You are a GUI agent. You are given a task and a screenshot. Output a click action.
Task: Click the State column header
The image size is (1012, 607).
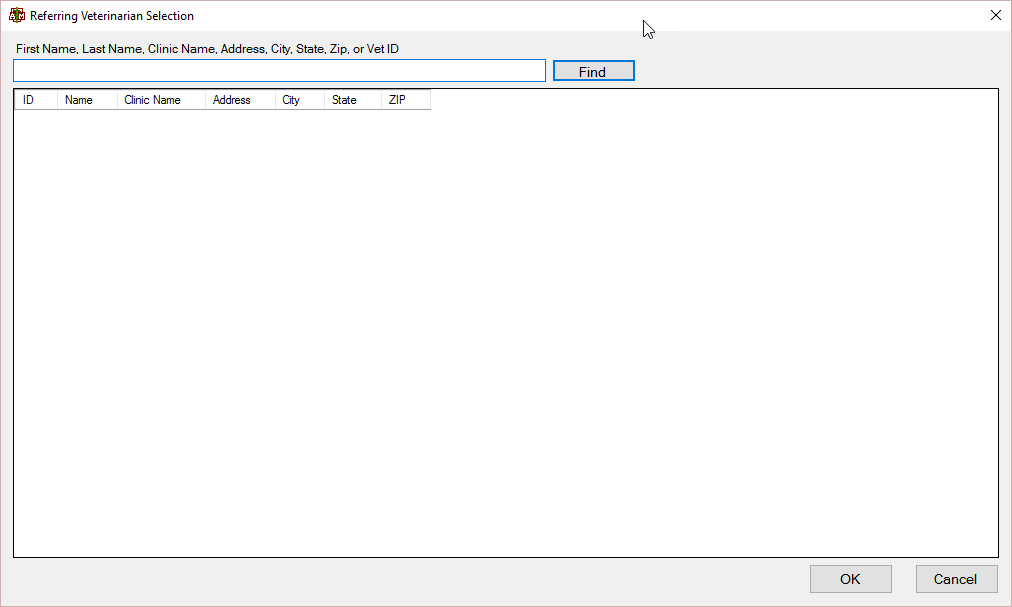click(352, 100)
